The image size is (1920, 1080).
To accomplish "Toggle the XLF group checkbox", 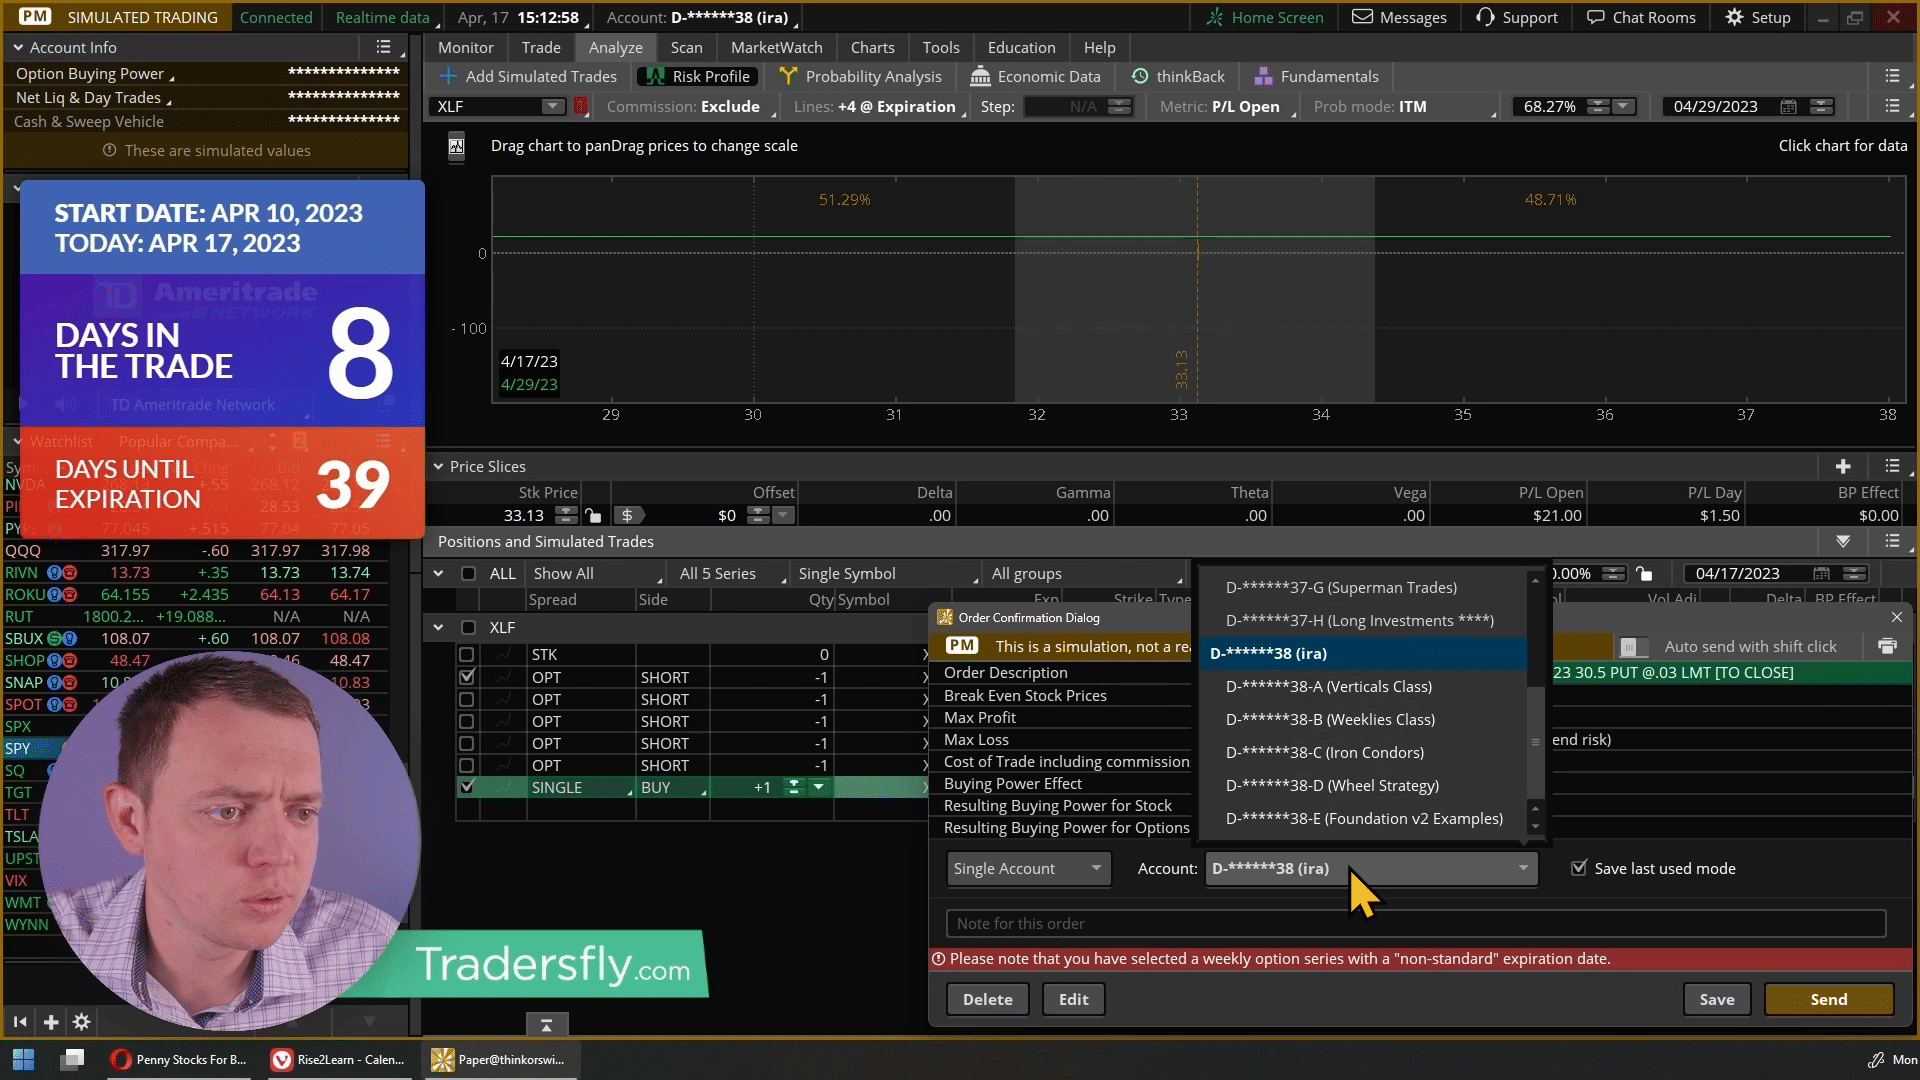I will (x=468, y=627).
